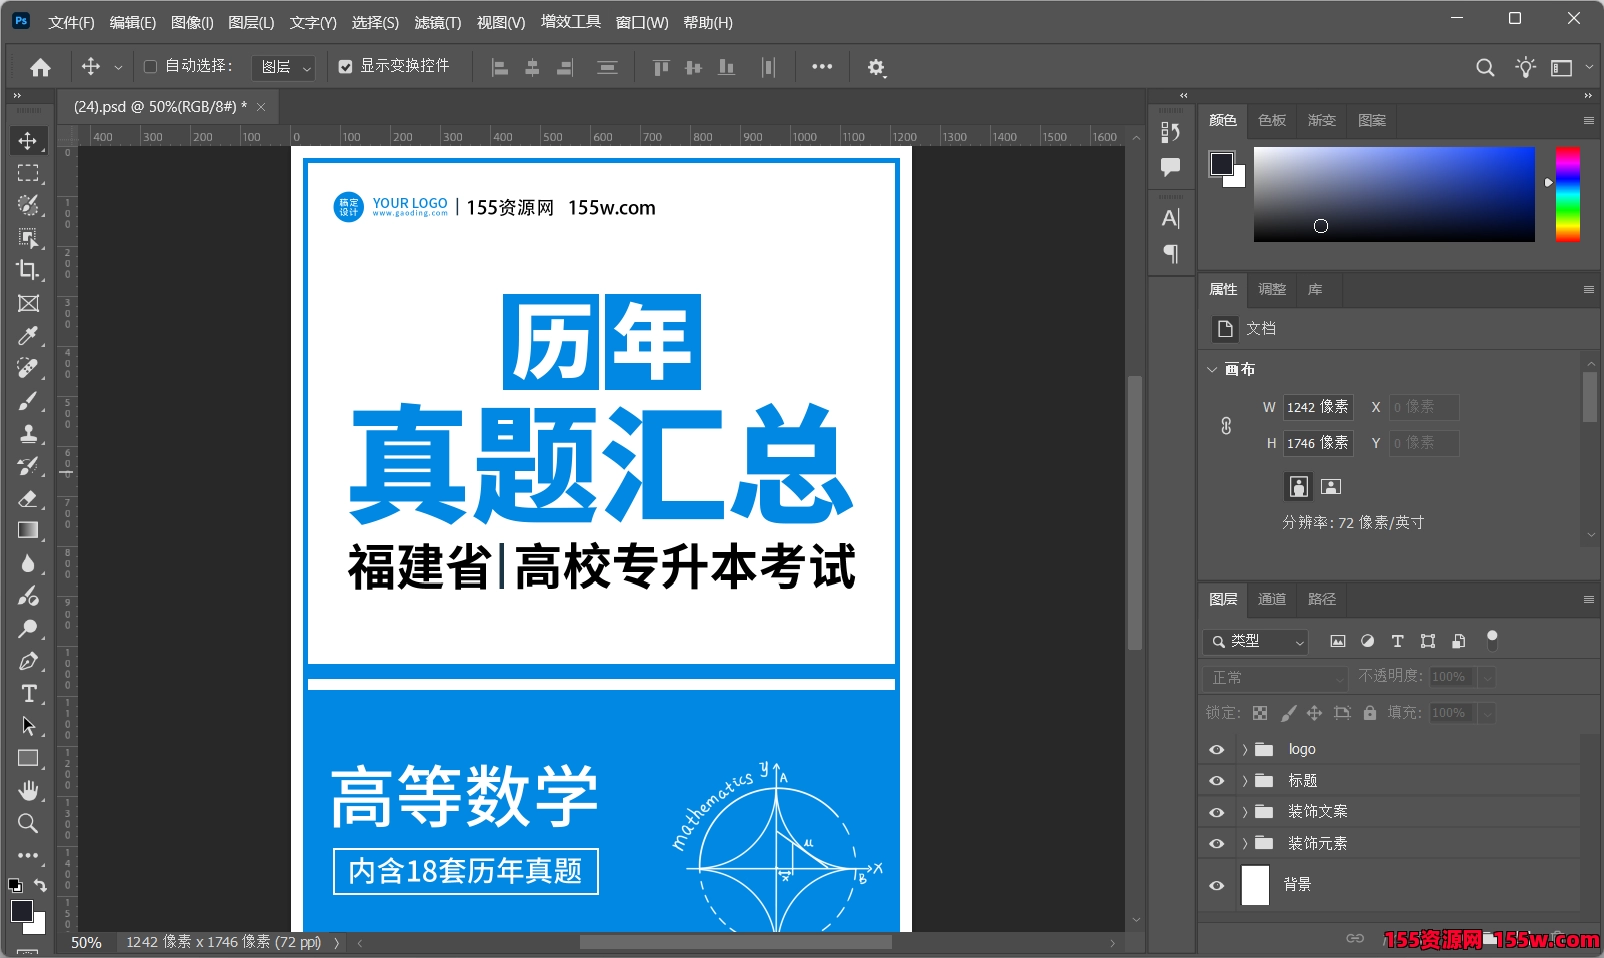The image size is (1604, 958).
Task: Select the Zoom tool
Action: (28, 824)
